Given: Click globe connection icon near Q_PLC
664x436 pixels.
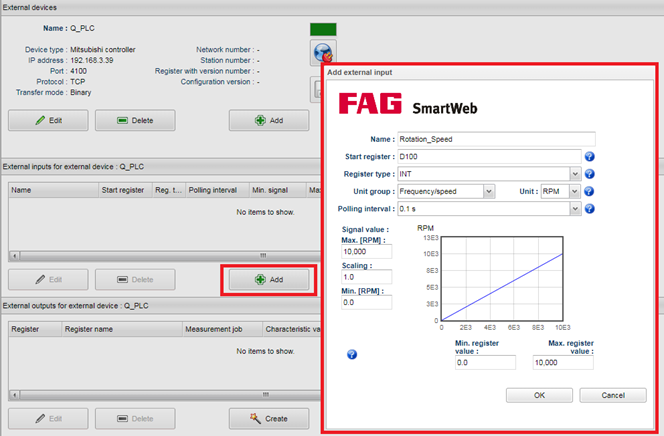Looking at the screenshot, I should [x=323, y=53].
